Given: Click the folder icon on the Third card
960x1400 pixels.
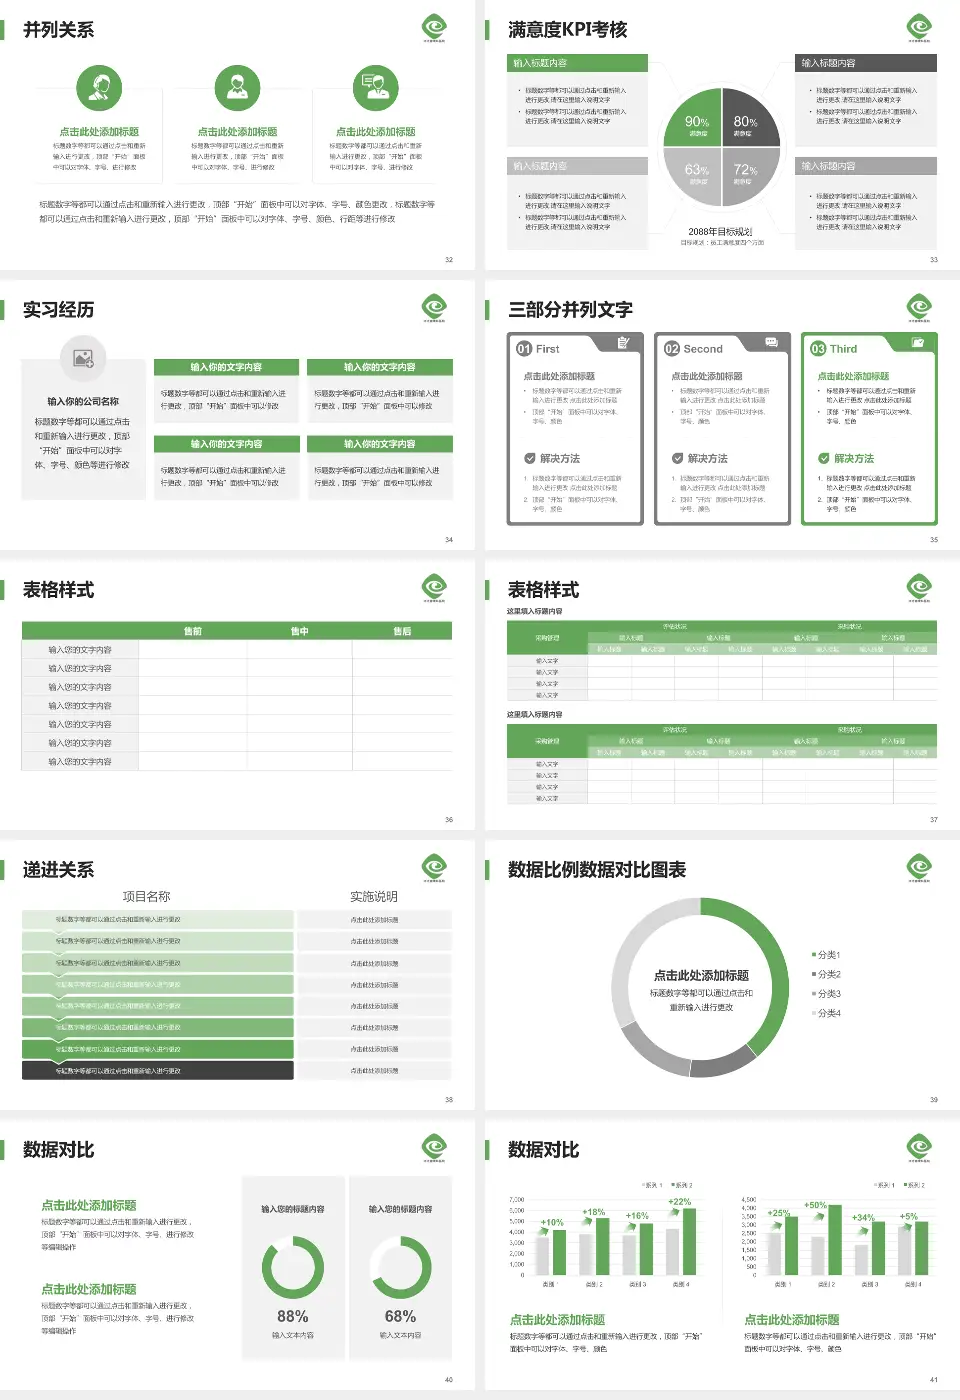Looking at the screenshot, I should (915, 342).
